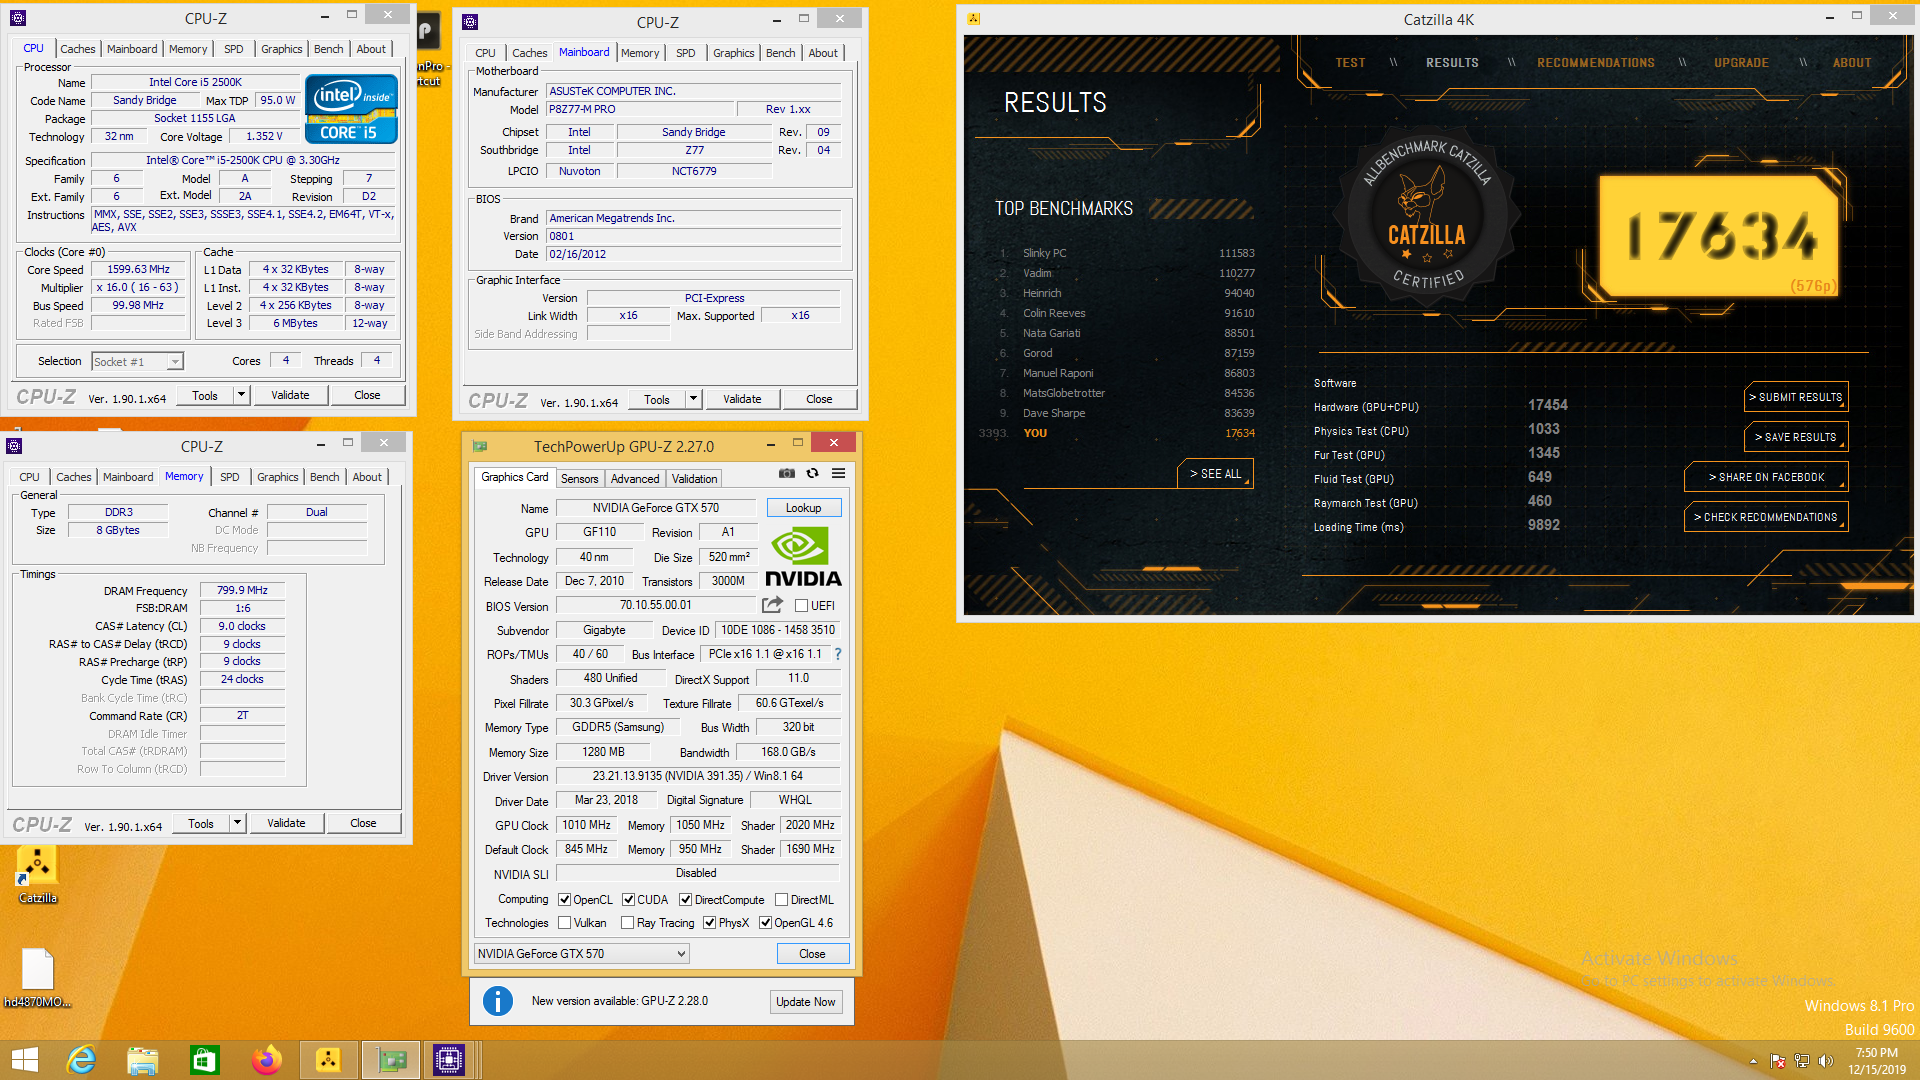Switch to Catzilla via its taskbar icon
1920x1080 pixels.
pyautogui.click(x=328, y=1060)
